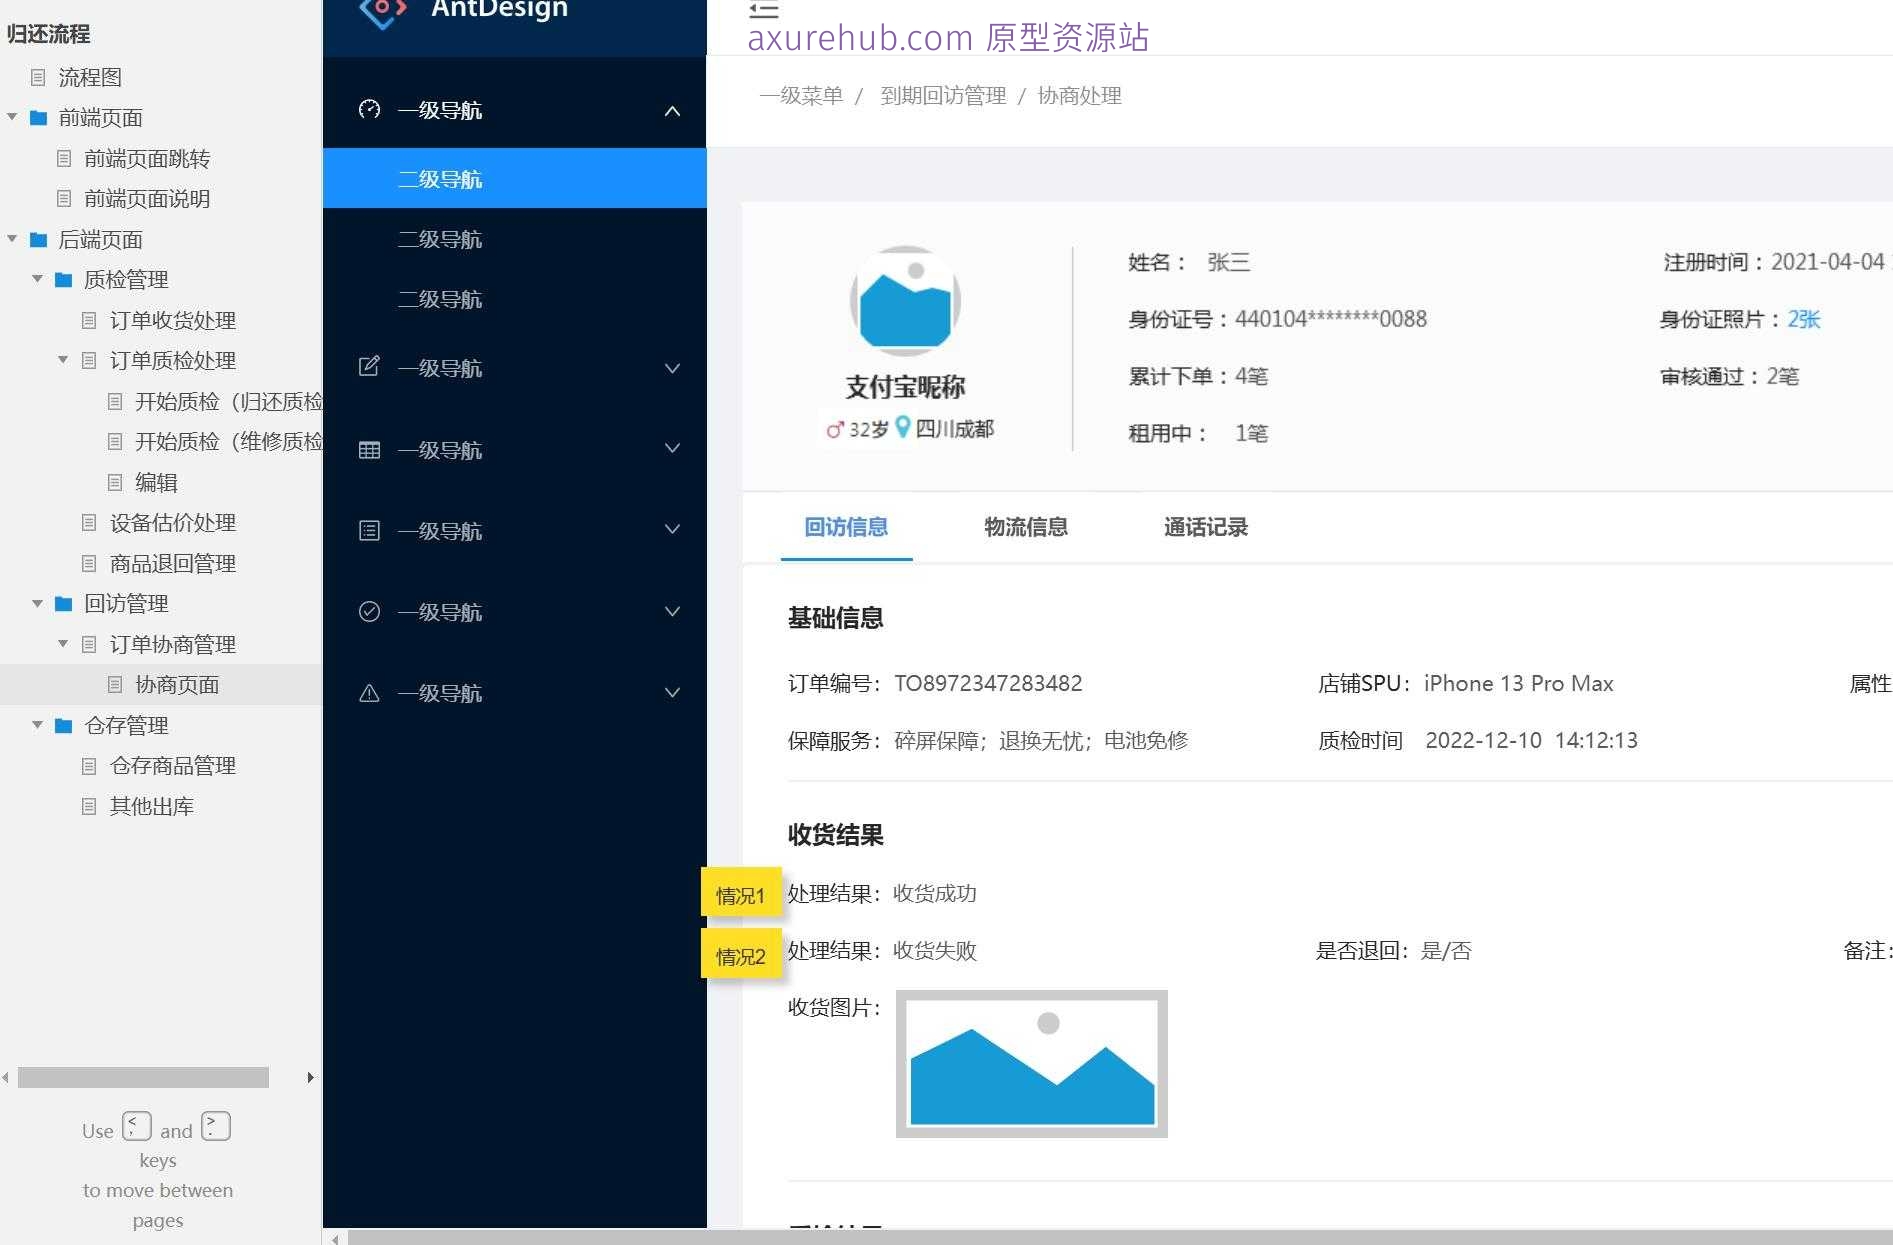Click the AntDesign logo icon
This screenshot has width=1893, height=1245.
pos(381,10)
